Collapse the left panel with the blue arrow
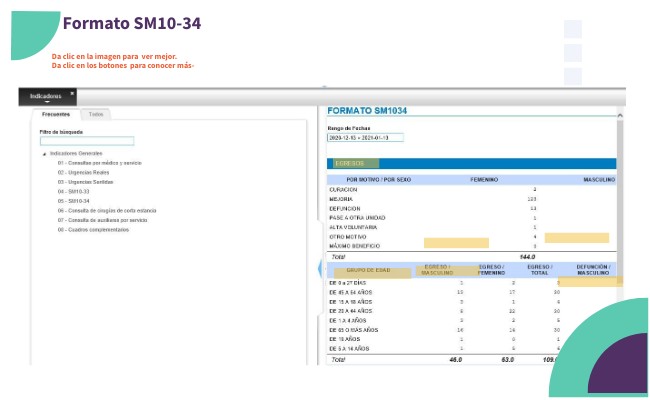Viewport: 650px width, 400px height. click(320, 269)
